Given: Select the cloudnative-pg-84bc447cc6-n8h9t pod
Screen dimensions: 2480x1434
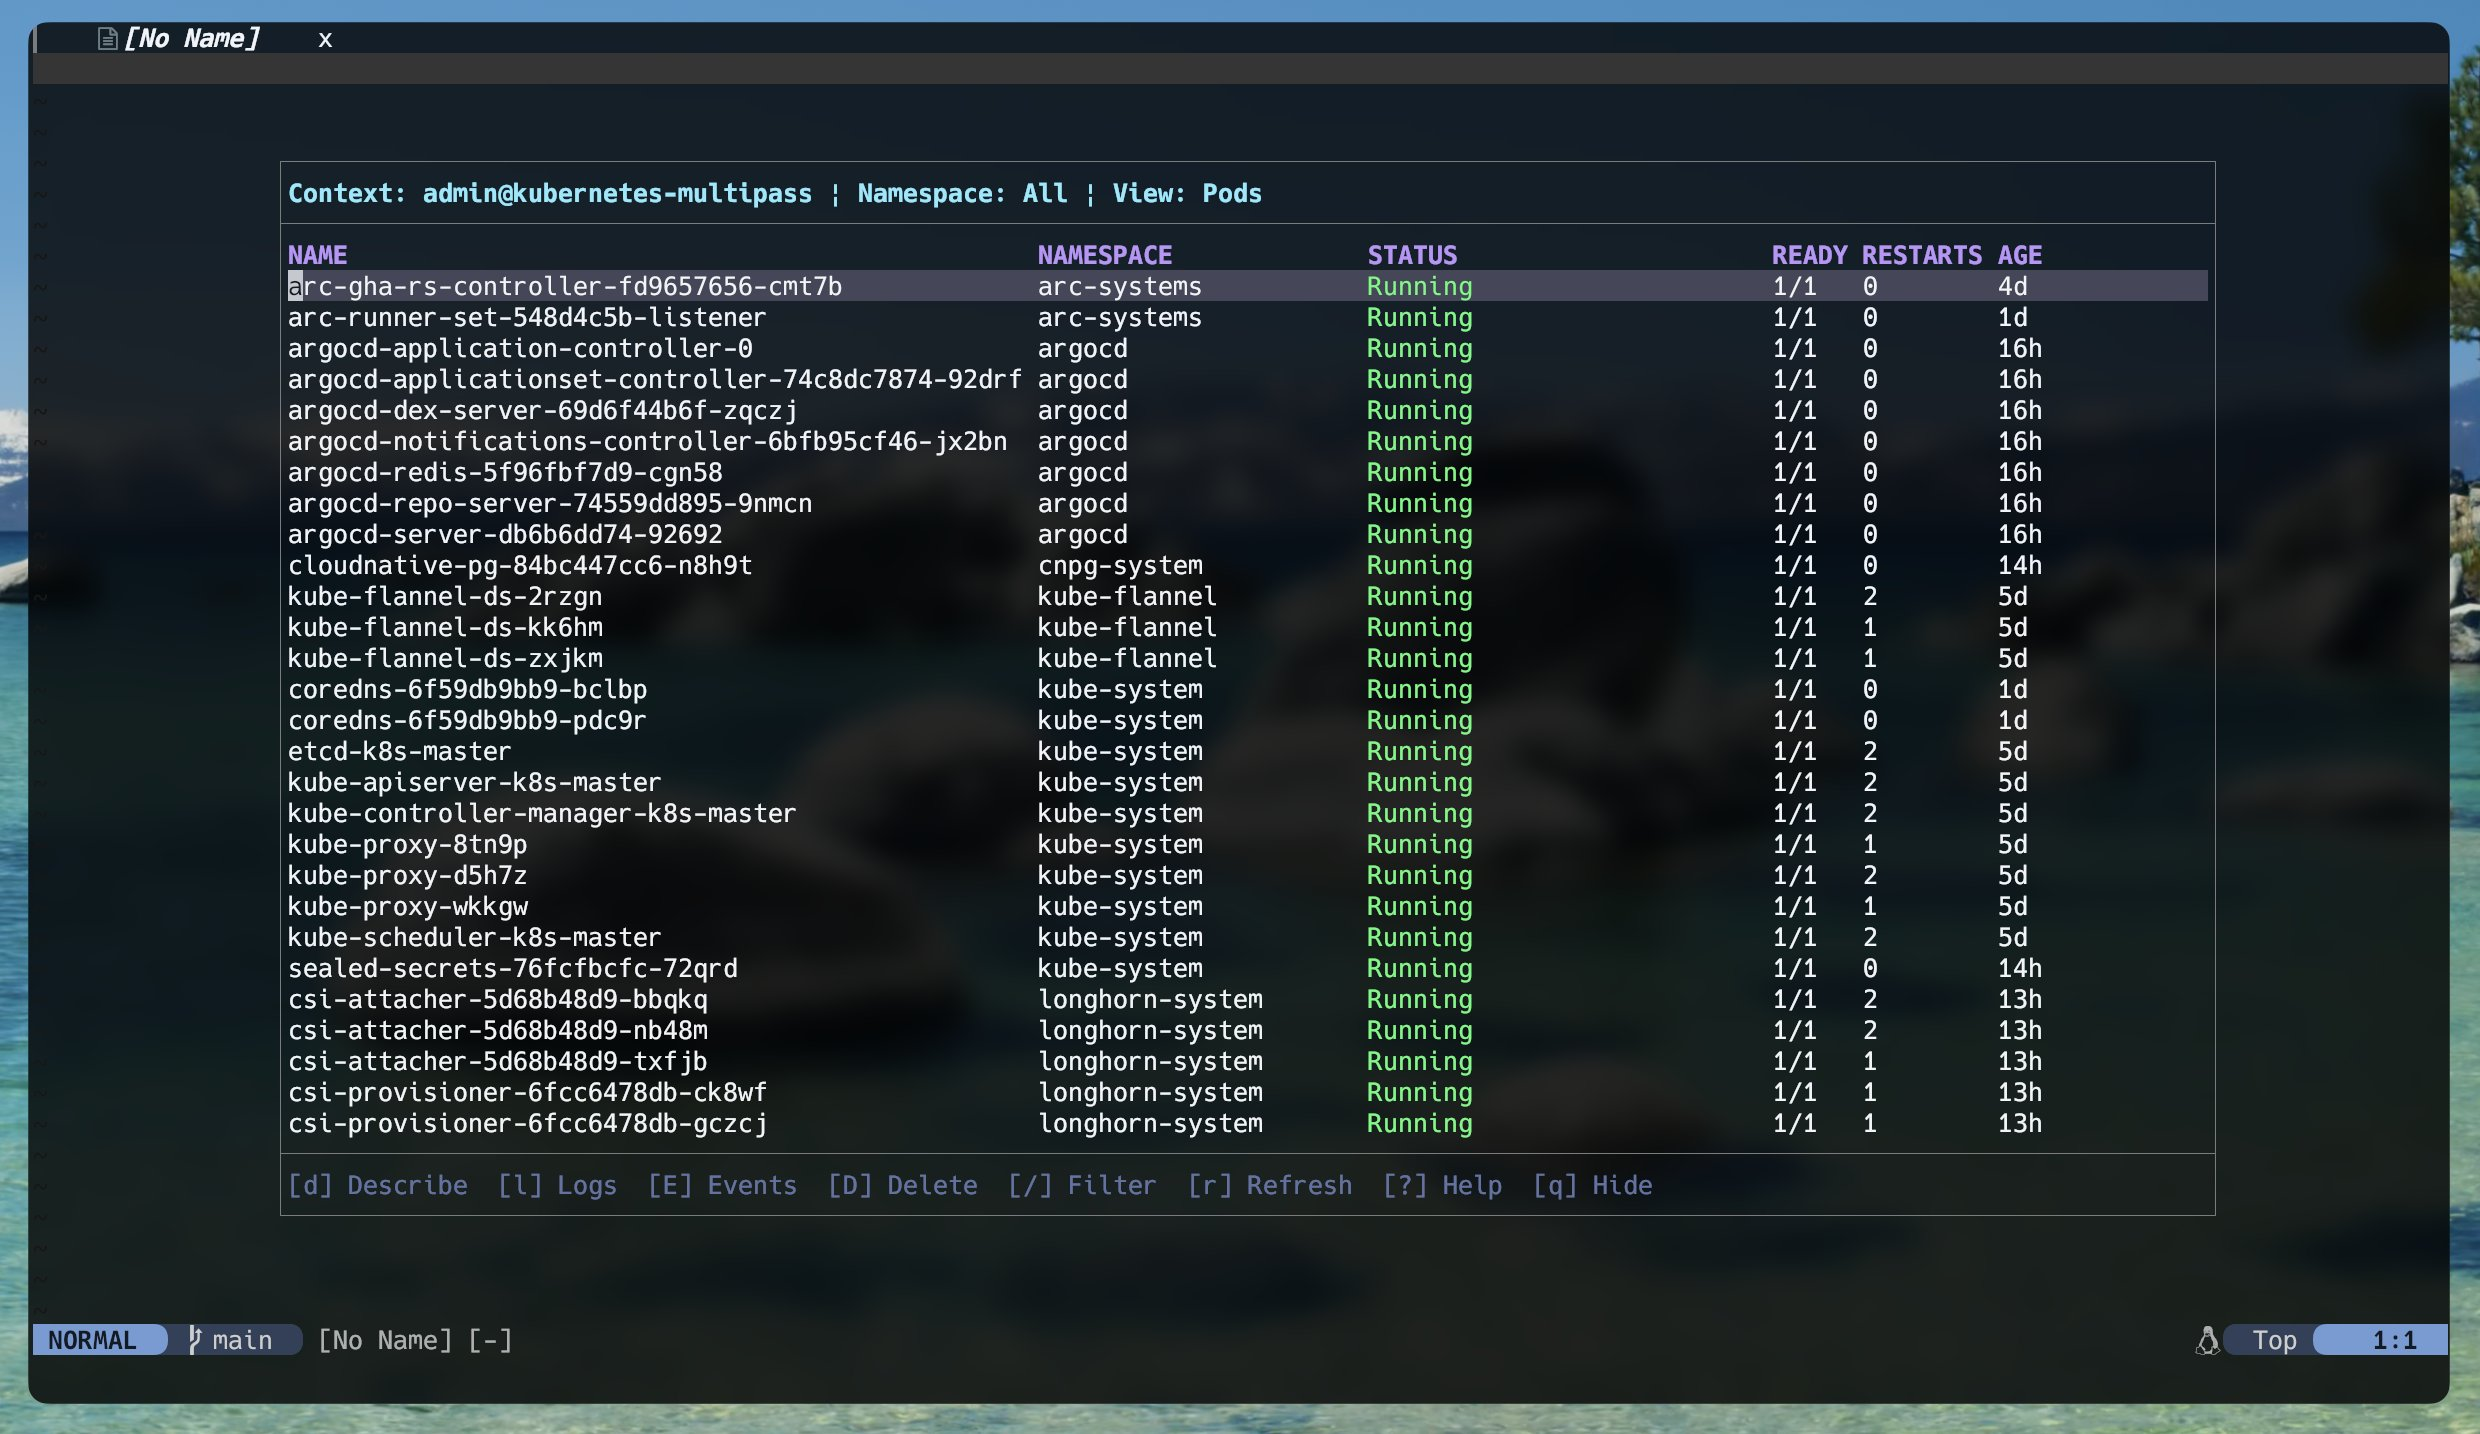Looking at the screenshot, I should coord(520,566).
